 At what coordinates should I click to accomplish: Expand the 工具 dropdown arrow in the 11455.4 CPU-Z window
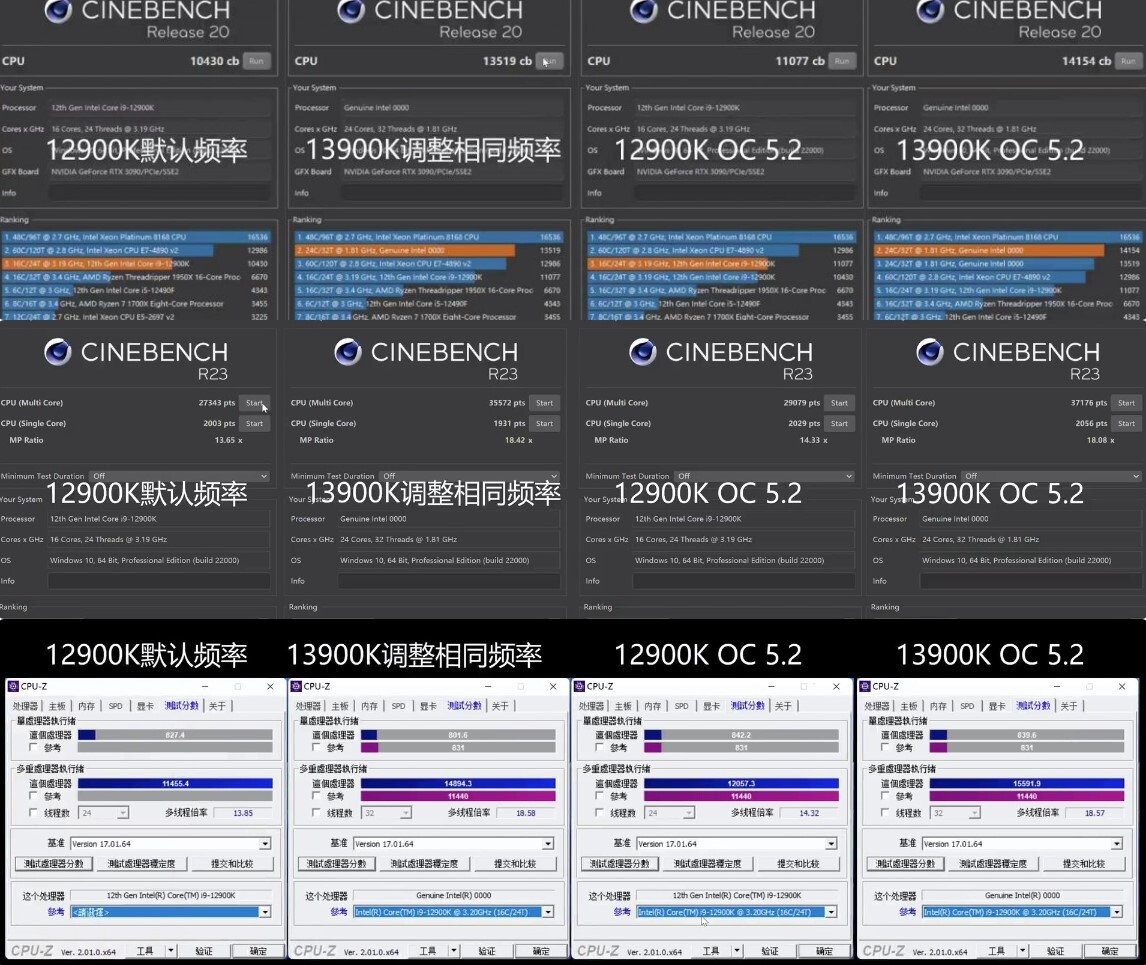click(x=171, y=950)
